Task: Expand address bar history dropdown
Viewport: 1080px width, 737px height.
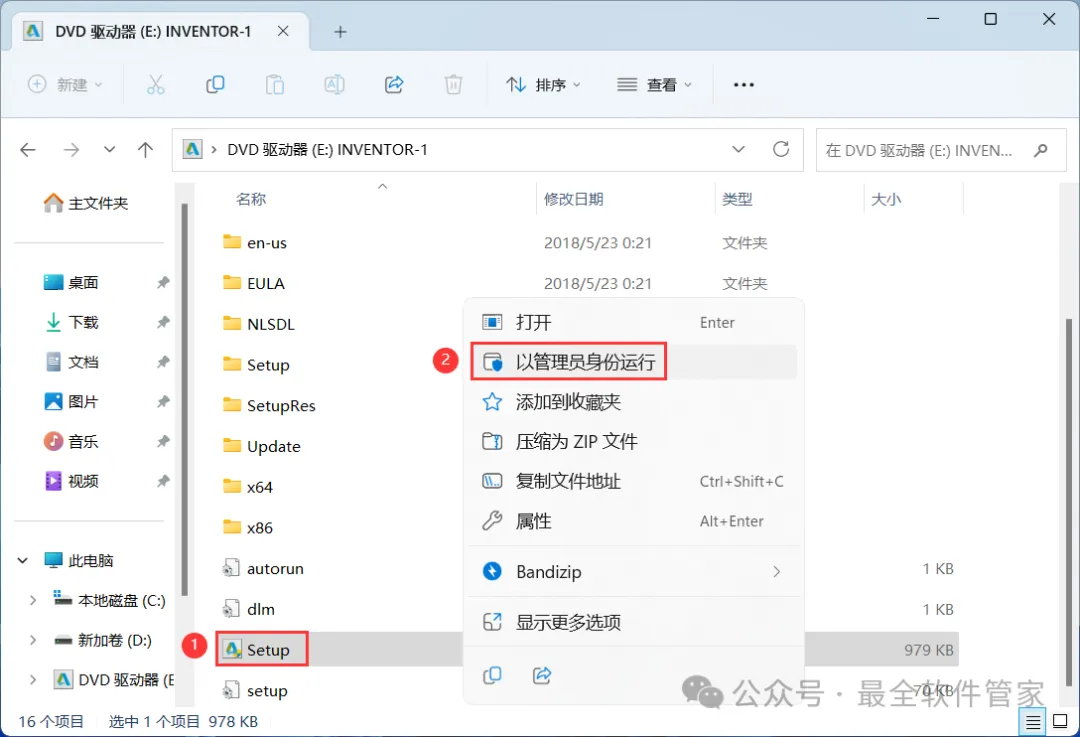Action: tap(738, 149)
